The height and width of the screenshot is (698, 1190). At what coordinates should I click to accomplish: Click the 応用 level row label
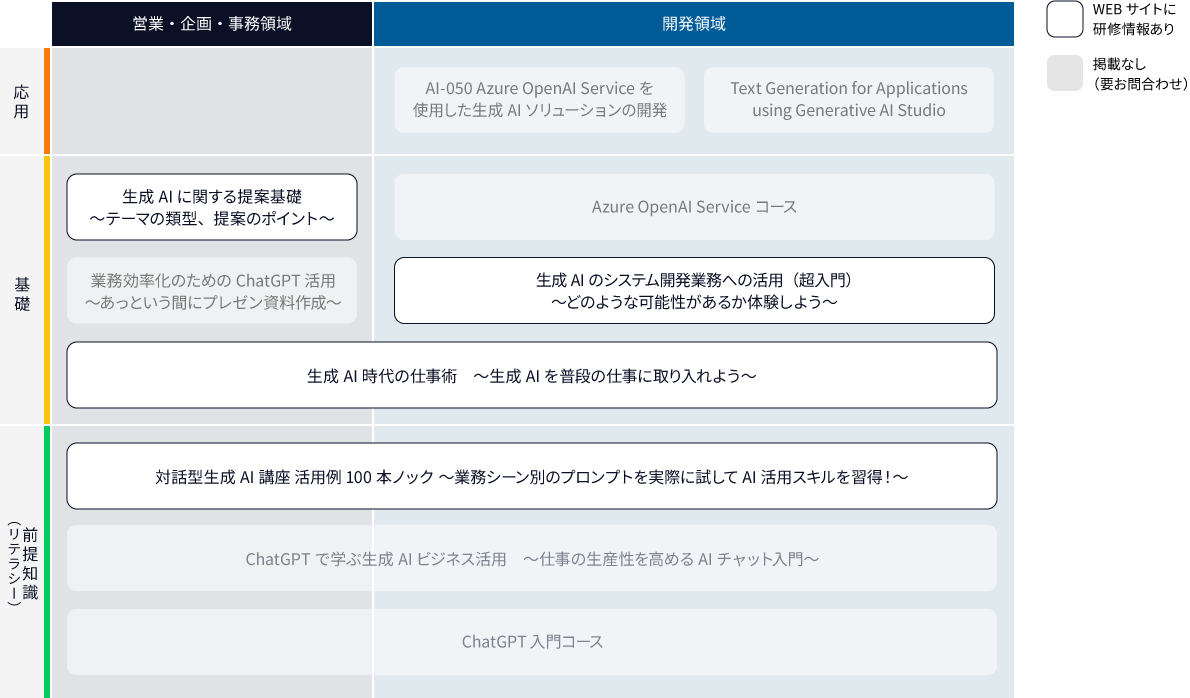pyautogui.click(x=21, y=102)
